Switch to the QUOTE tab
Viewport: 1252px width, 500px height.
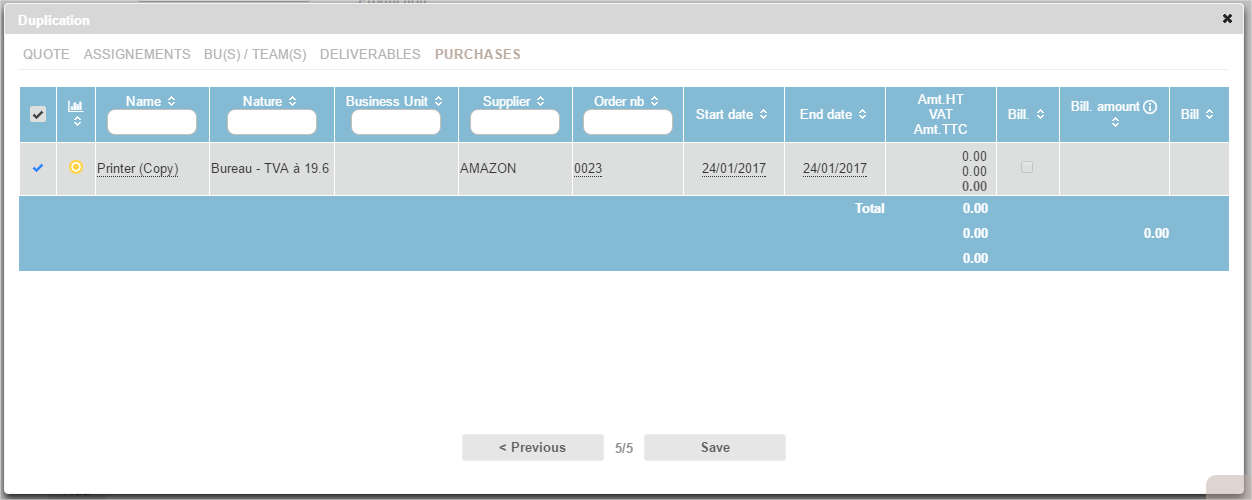(x=46, y=54)
